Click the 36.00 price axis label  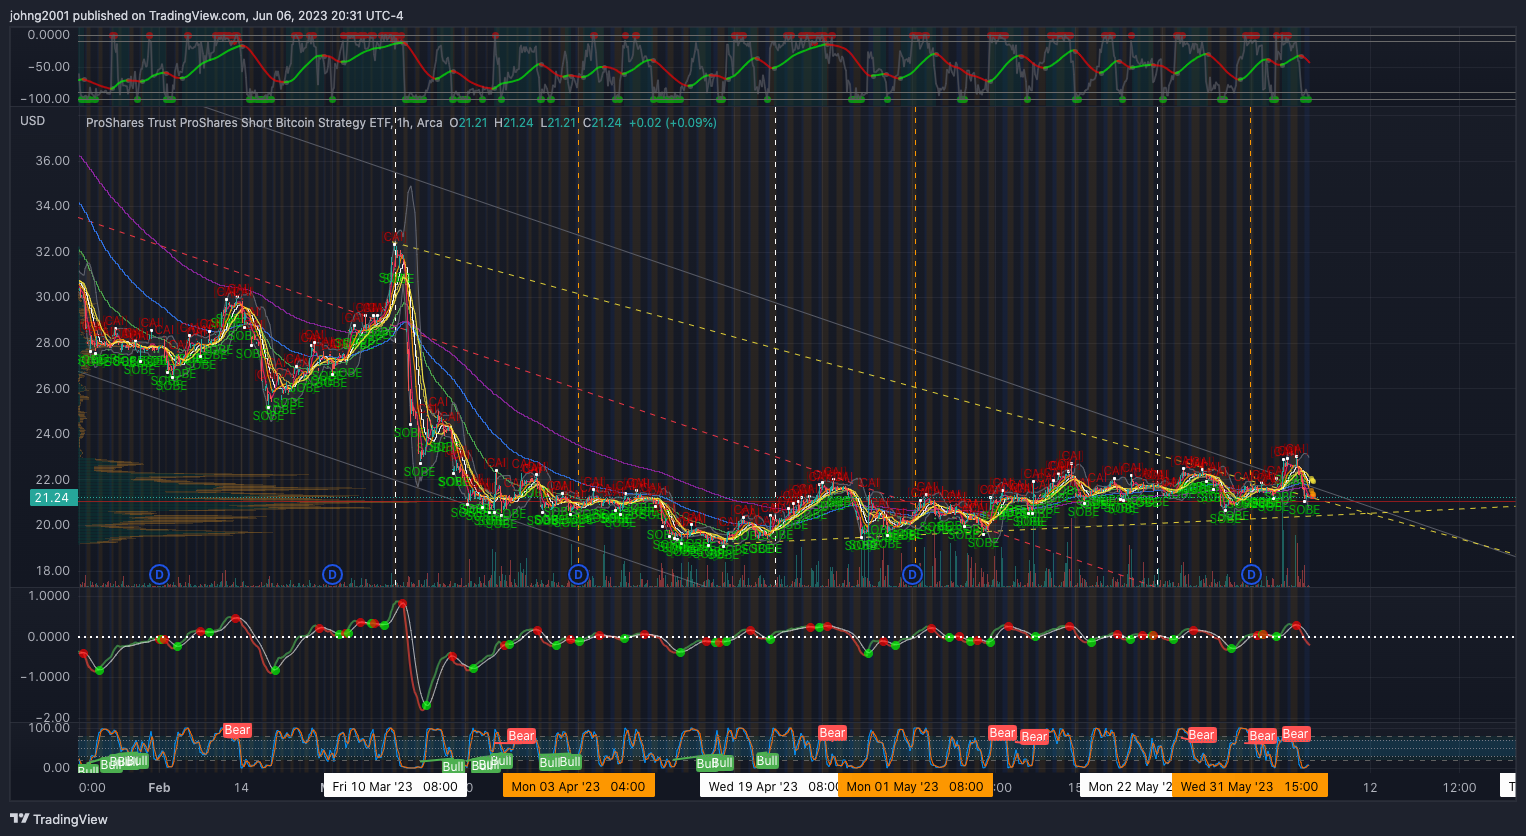(53, 160)
